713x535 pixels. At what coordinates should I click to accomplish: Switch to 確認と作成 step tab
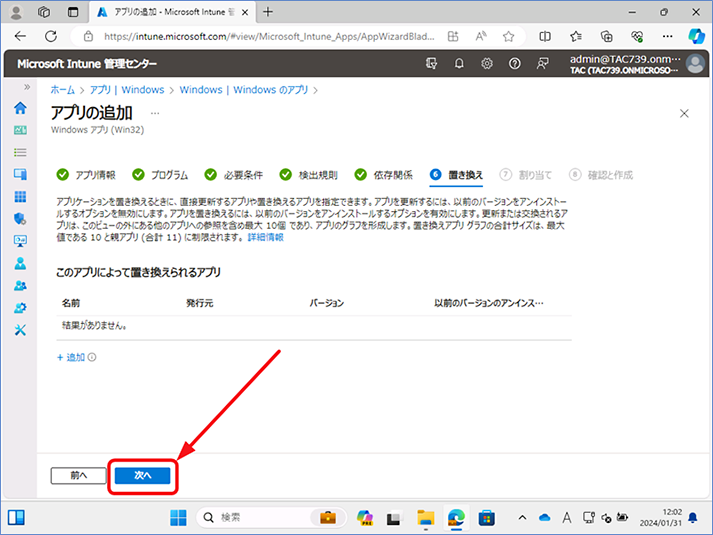[x=601, y=175]
